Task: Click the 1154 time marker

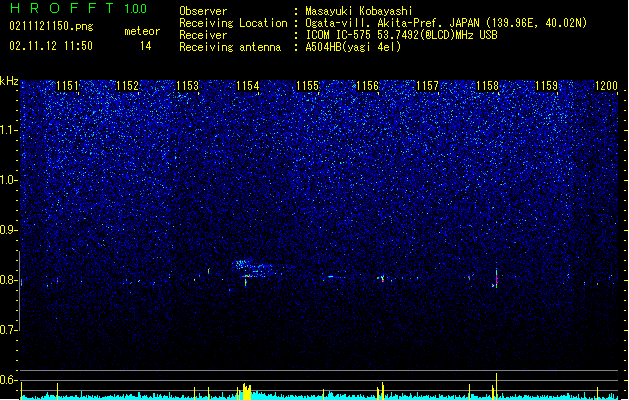Action: click(248, 86)
